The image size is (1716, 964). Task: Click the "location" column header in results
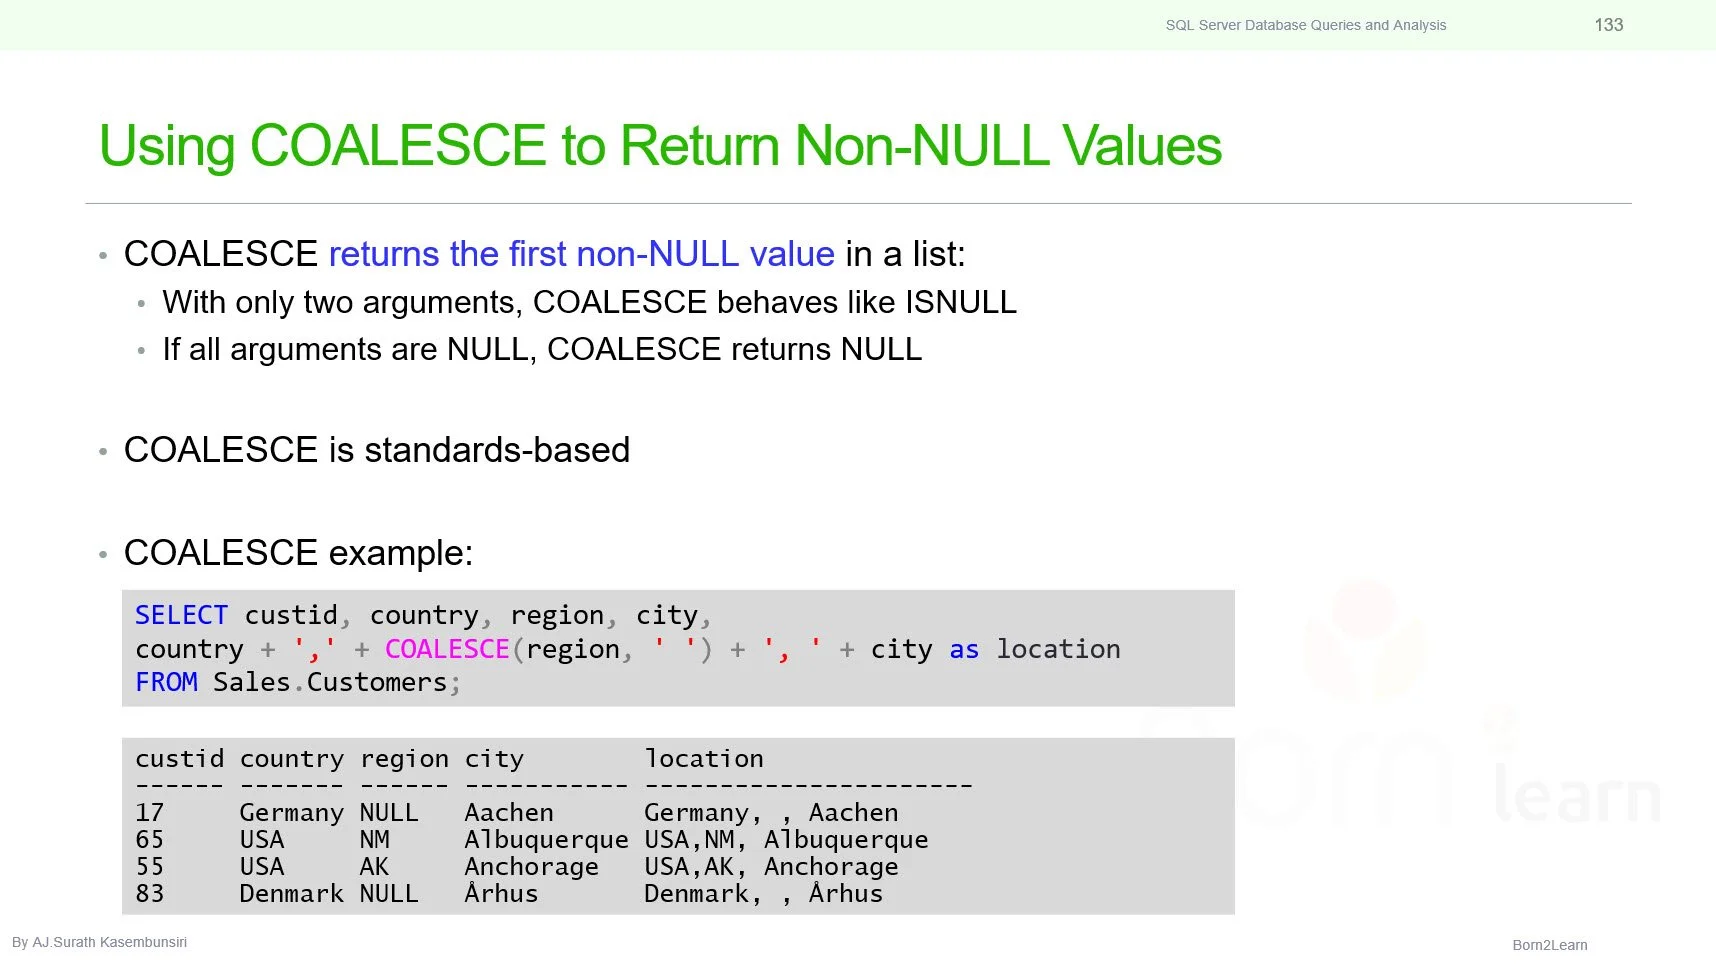point(704,759)
